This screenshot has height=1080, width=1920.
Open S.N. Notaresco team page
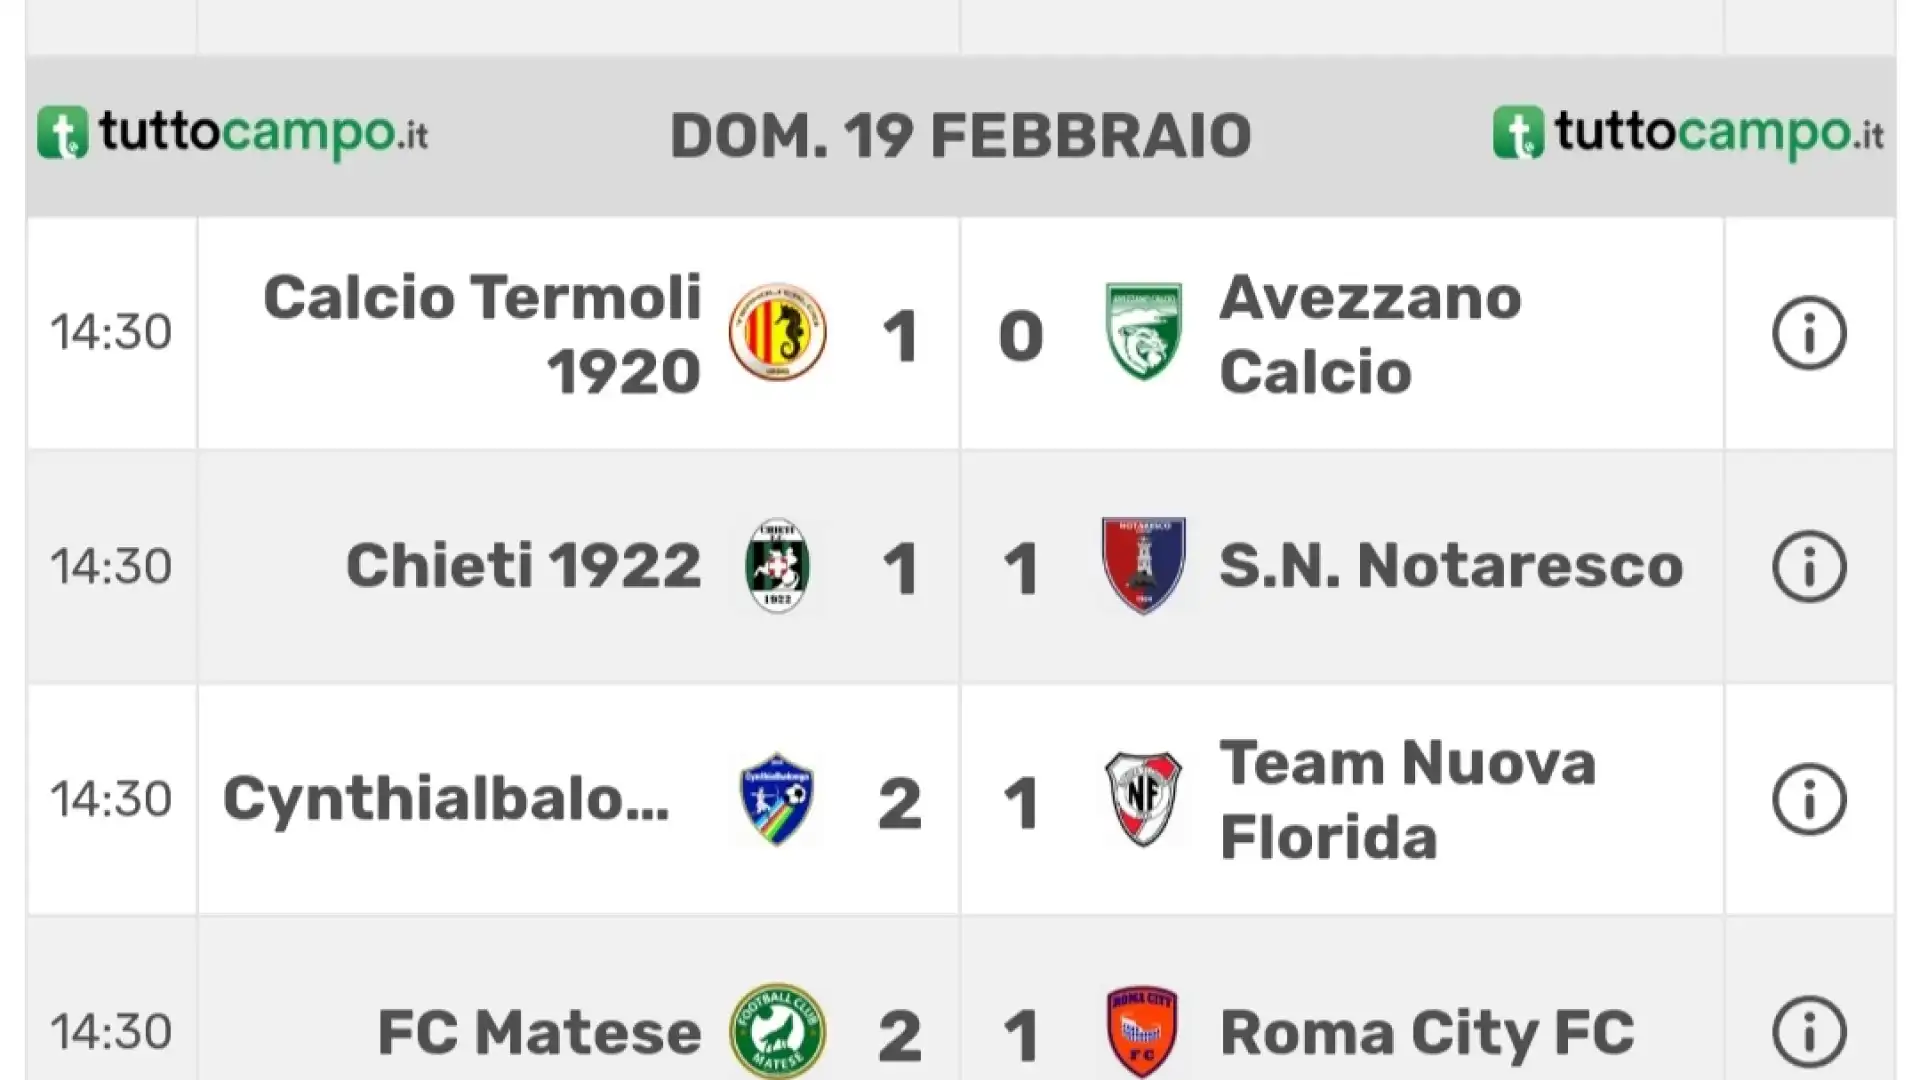[x=1451, y=566]
